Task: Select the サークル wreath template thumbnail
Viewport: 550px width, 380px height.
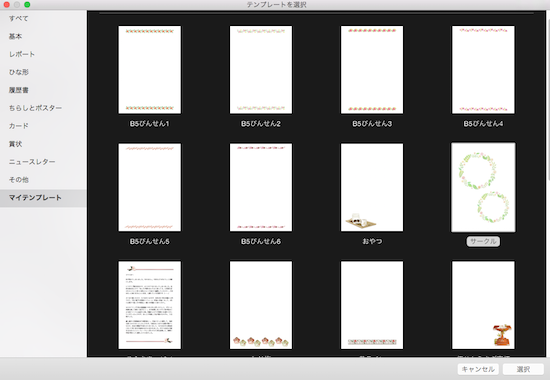Action: [x=483, y=187]
